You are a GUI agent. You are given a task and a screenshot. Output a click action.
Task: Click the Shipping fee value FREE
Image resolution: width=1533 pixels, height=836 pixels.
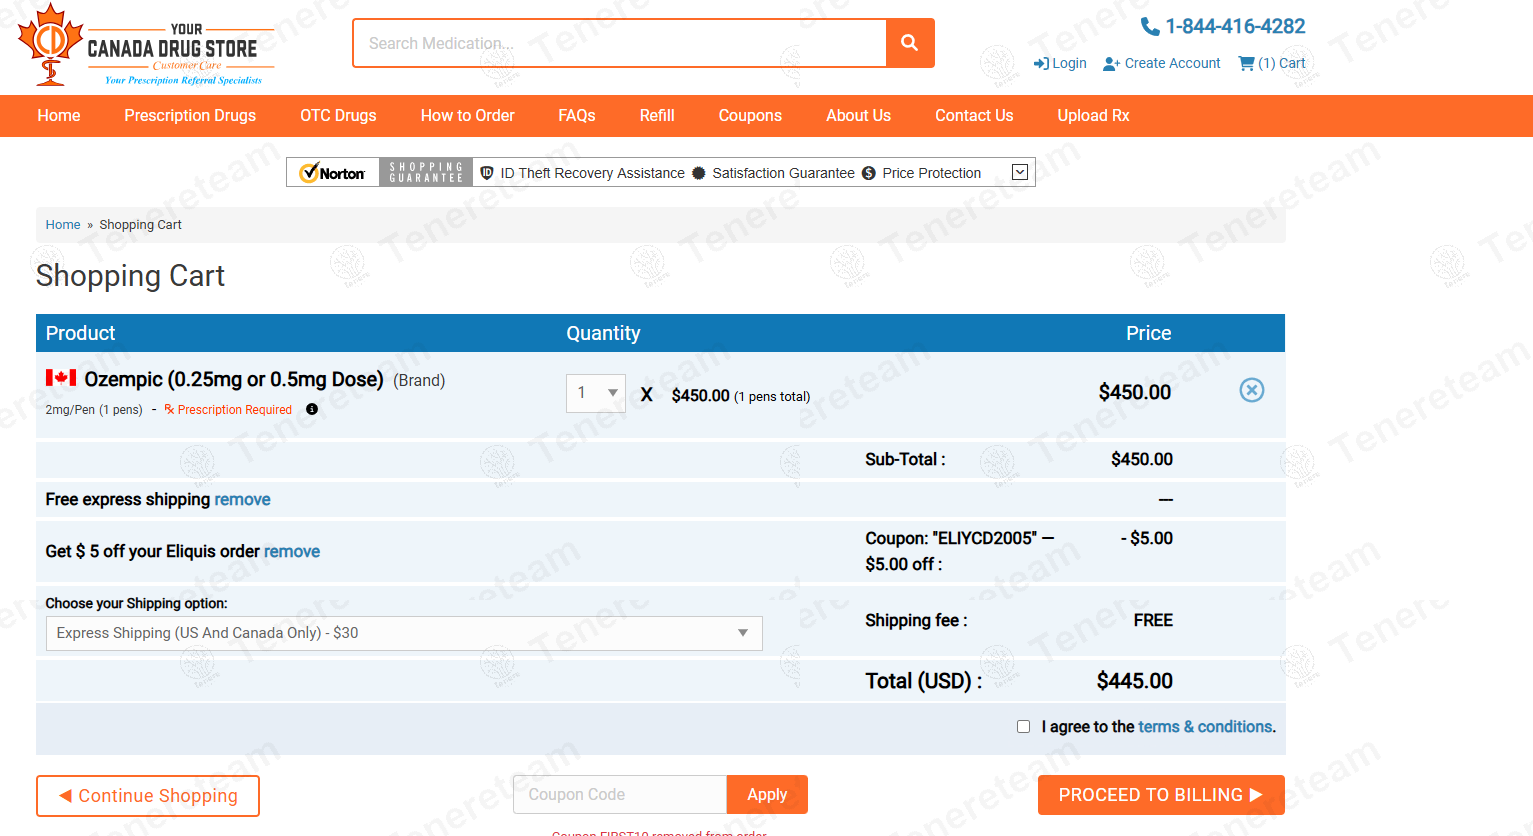(x=1153, y=620)
